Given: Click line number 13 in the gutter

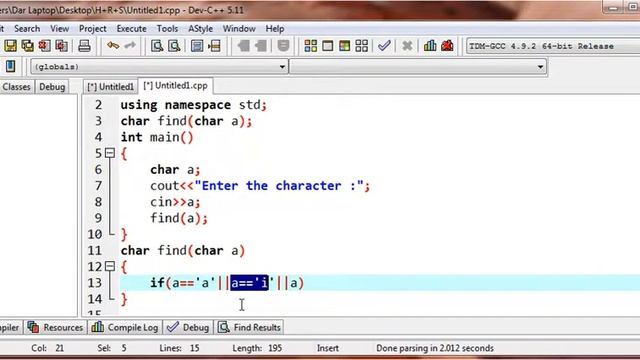Looking at the screenshot, I should pyautogui.click(x=94, y=282).
